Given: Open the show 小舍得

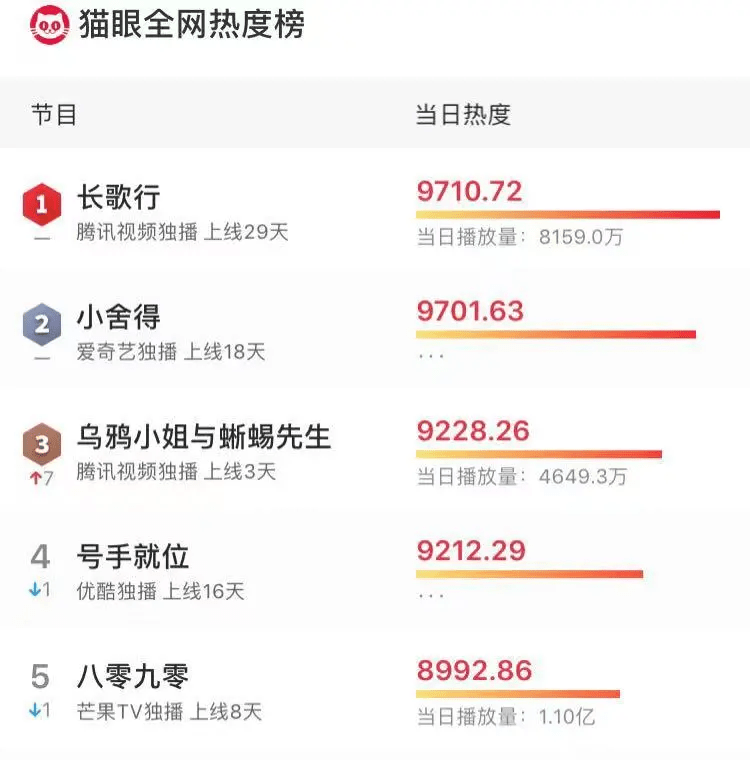Looking at the screenshot, I should point(119,317).
